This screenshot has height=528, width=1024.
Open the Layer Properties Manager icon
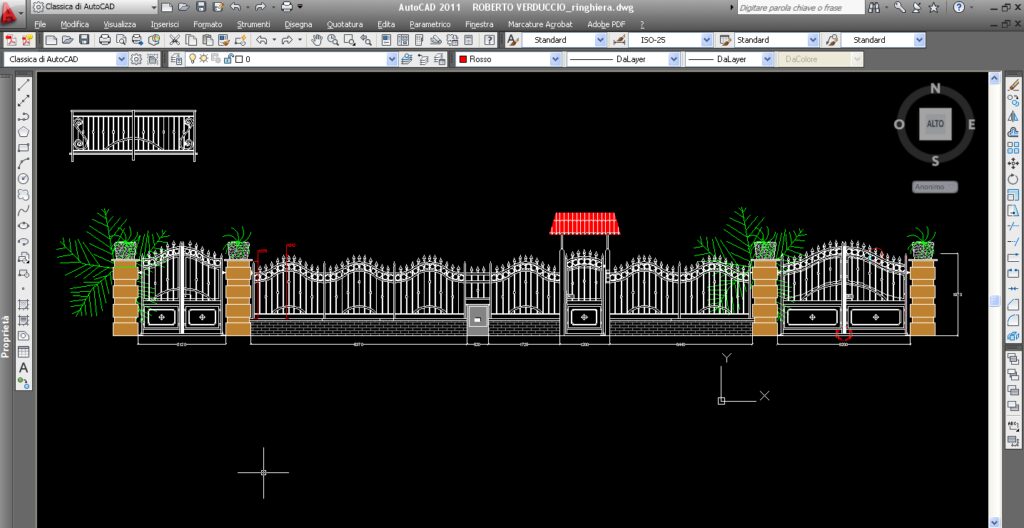[x=176, y=59]
